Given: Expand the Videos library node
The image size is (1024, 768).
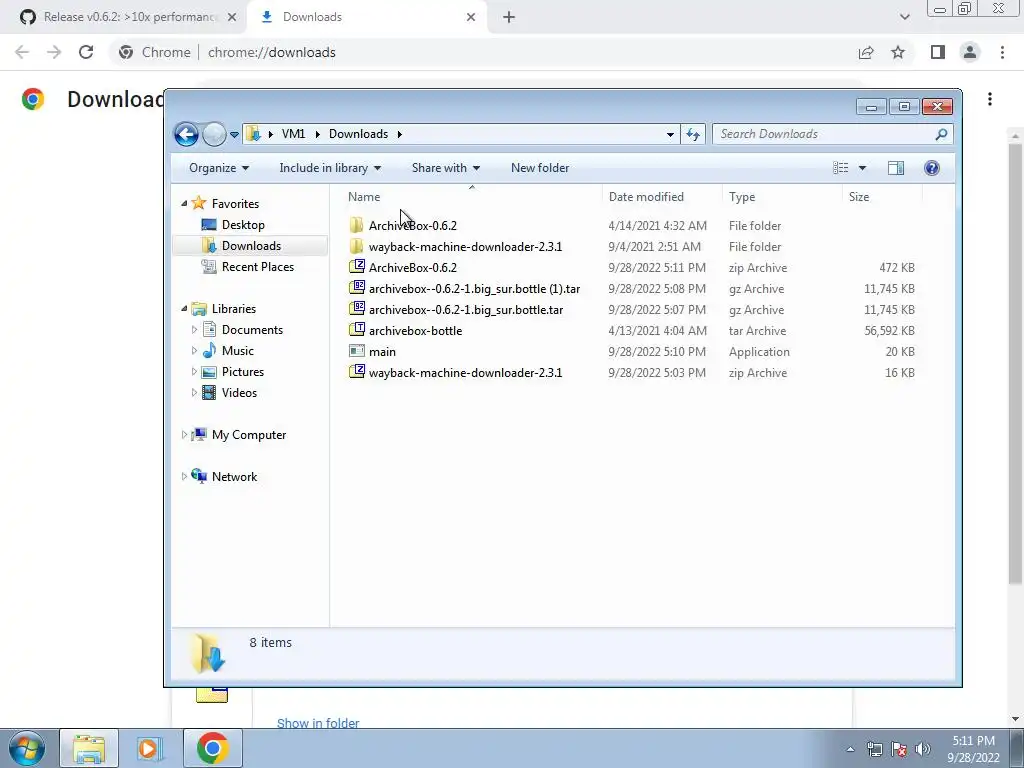Looking at the screenshot, I should 194,392.
